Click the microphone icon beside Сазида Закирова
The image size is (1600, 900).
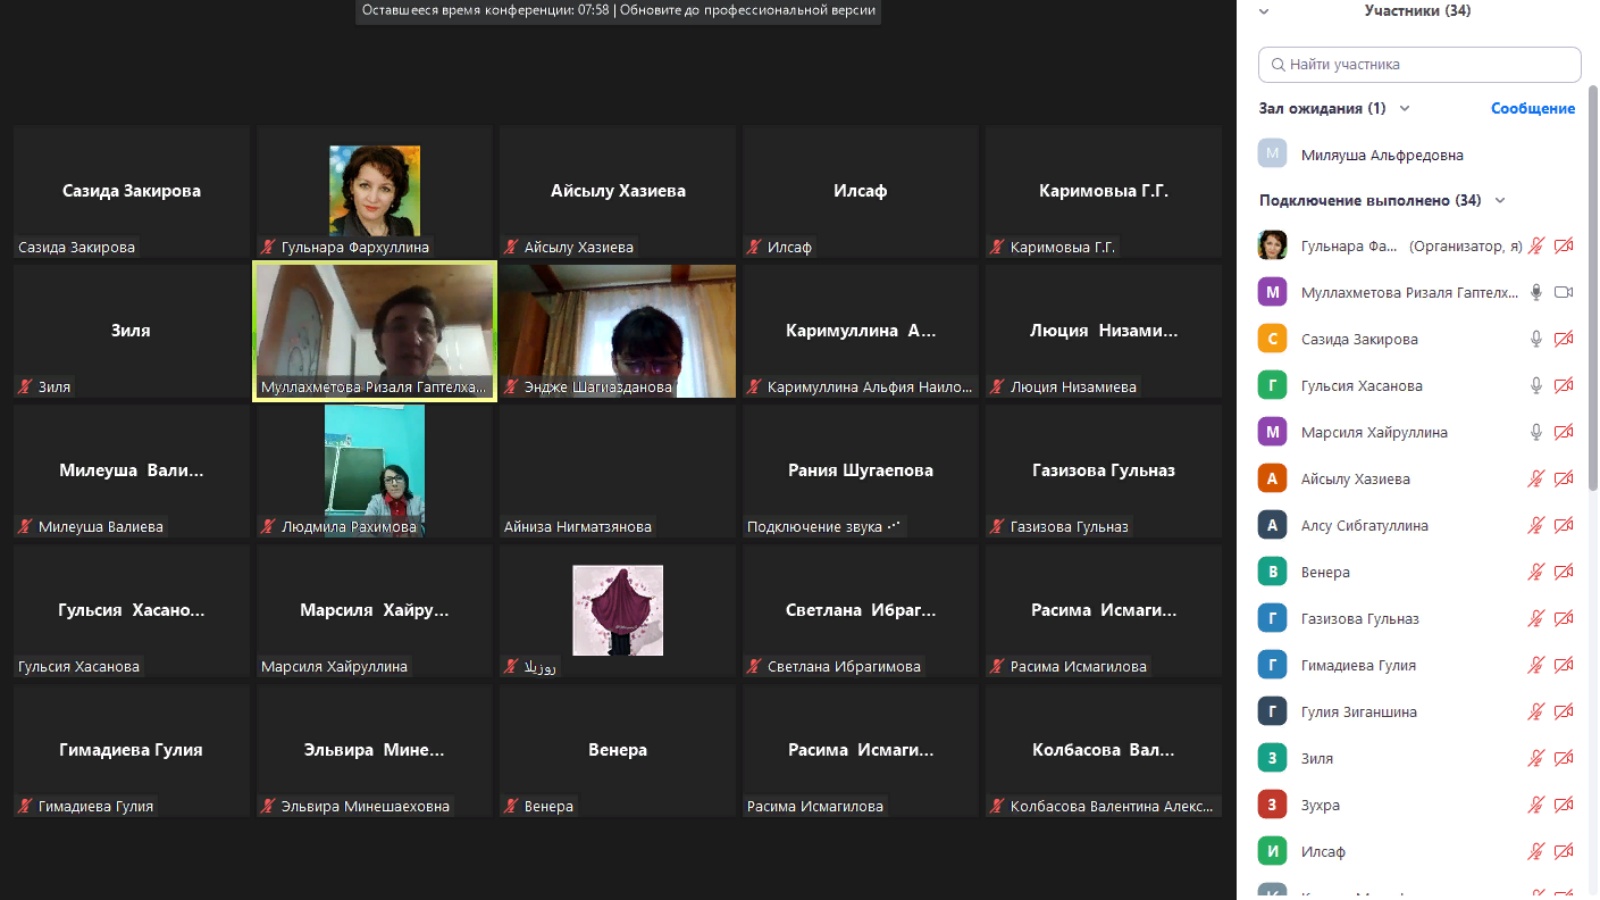(1536, 339)
